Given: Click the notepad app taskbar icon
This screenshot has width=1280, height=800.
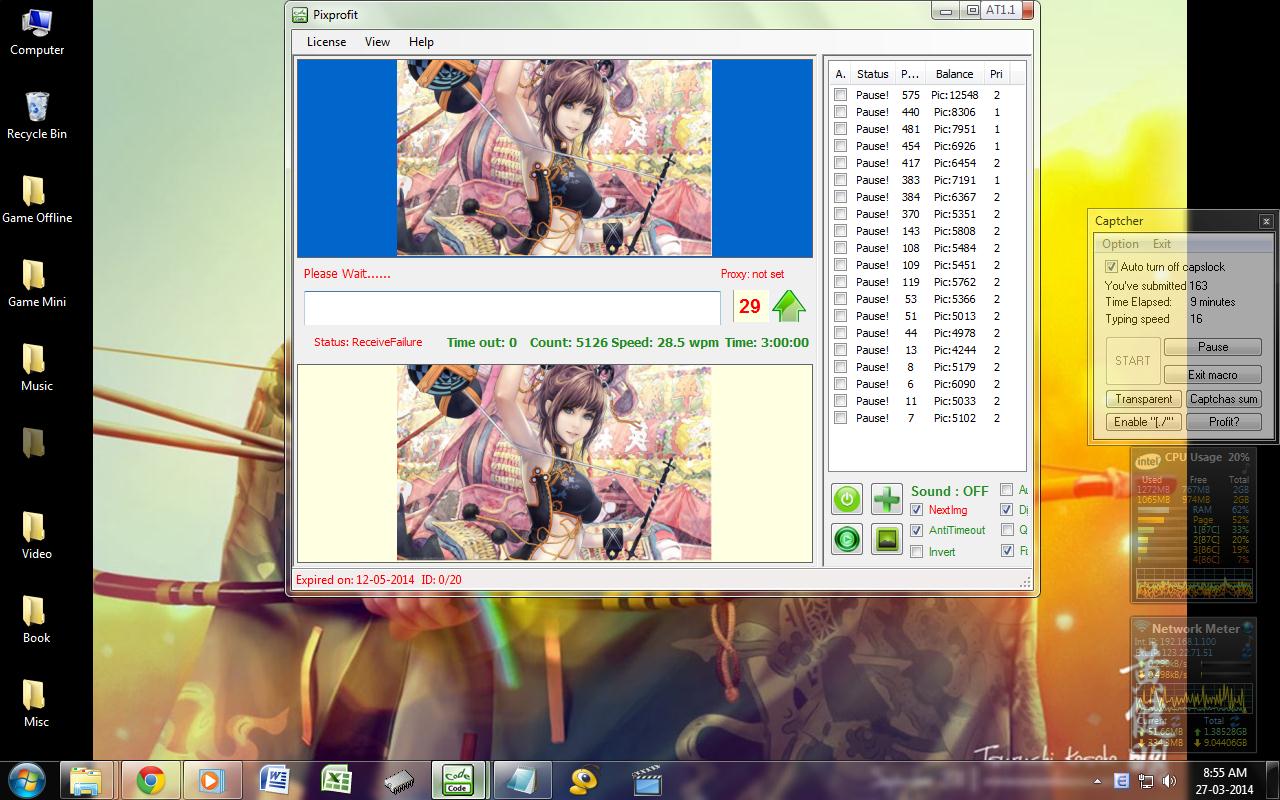Looking at the screenshot, I should point(523,780).
